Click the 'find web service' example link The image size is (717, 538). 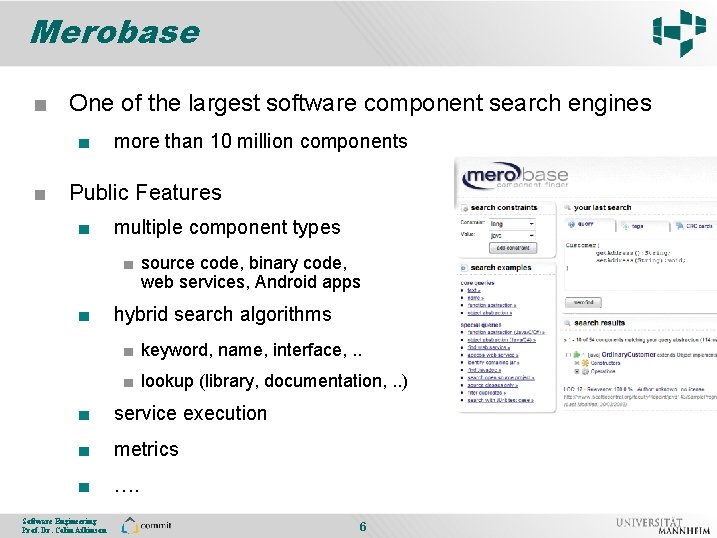tap(489, 348)
